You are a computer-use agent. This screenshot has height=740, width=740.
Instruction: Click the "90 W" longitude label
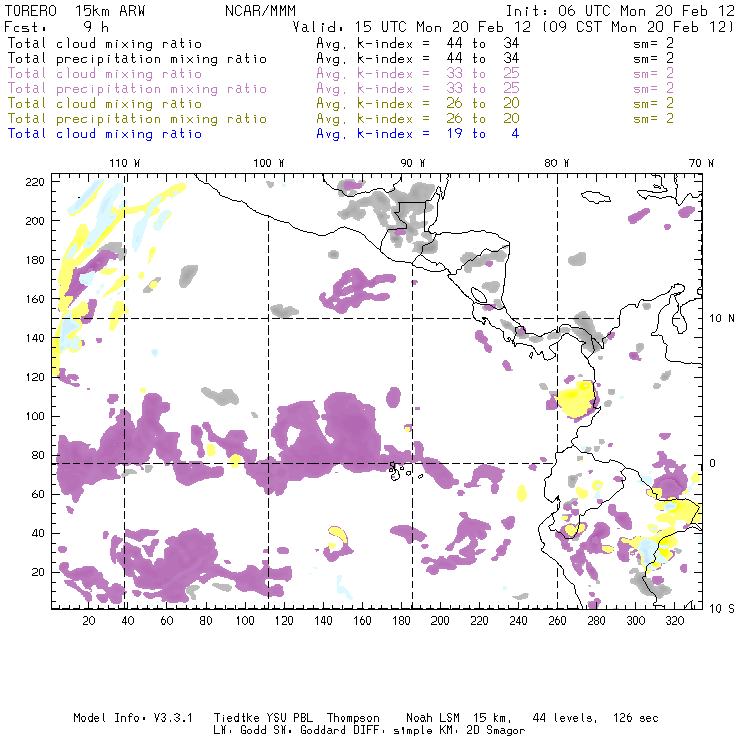413,163
